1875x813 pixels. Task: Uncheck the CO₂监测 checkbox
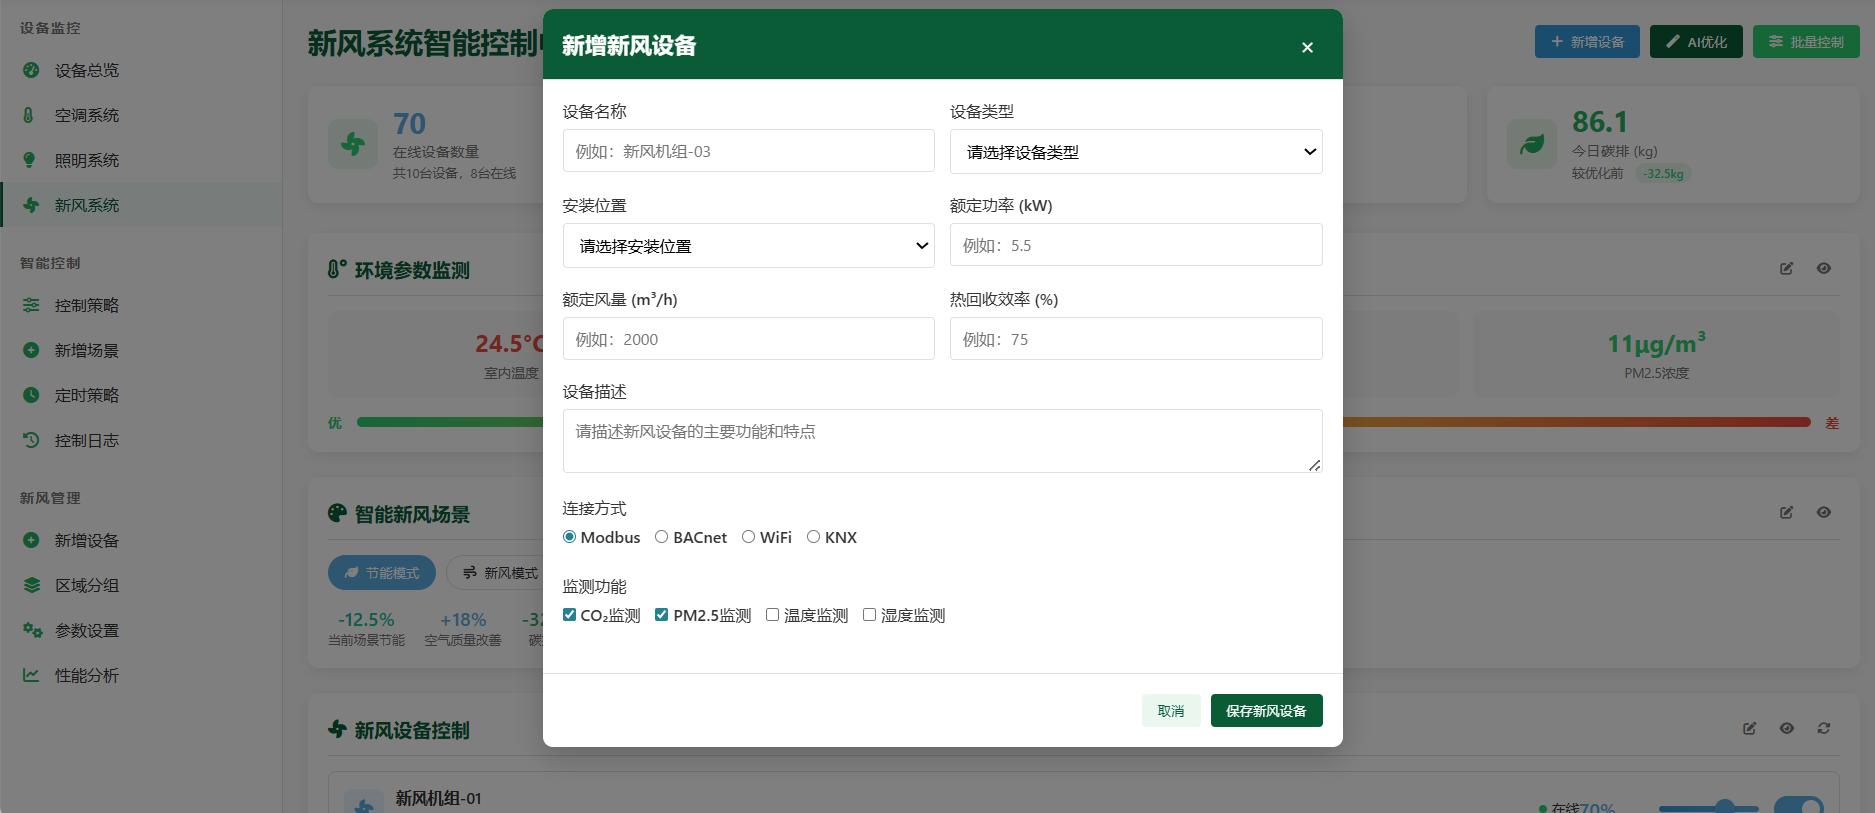(569, 615)
